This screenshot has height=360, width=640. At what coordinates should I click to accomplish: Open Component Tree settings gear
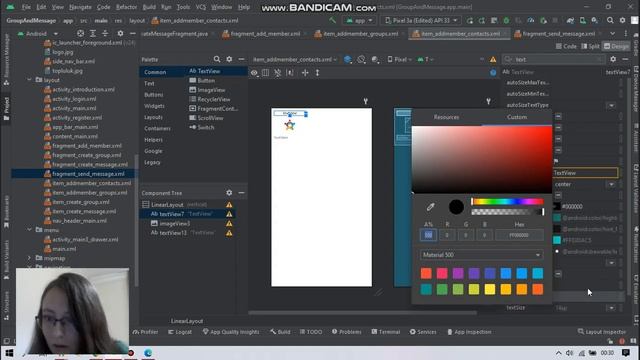(229, 193)
